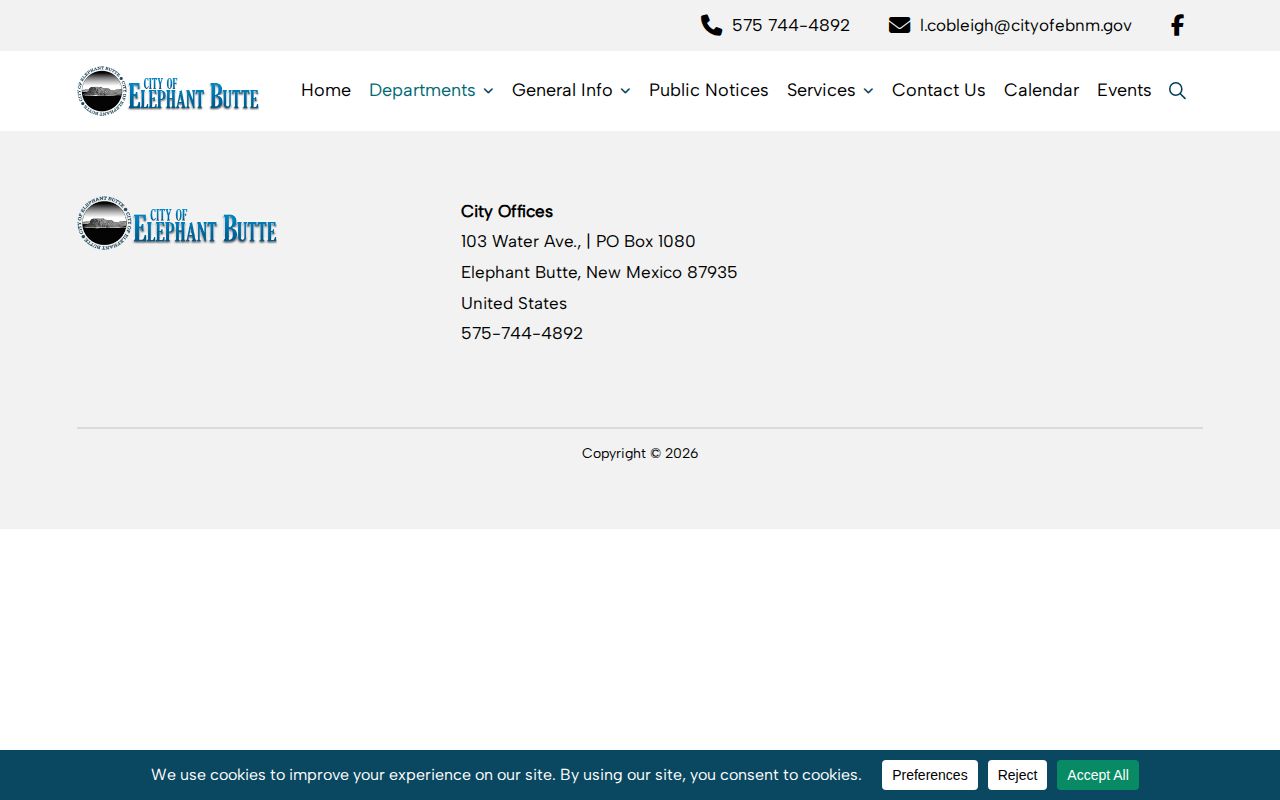Go to the Contact Us page
This screenshot has height=800, width=1280.
point(939,90)
